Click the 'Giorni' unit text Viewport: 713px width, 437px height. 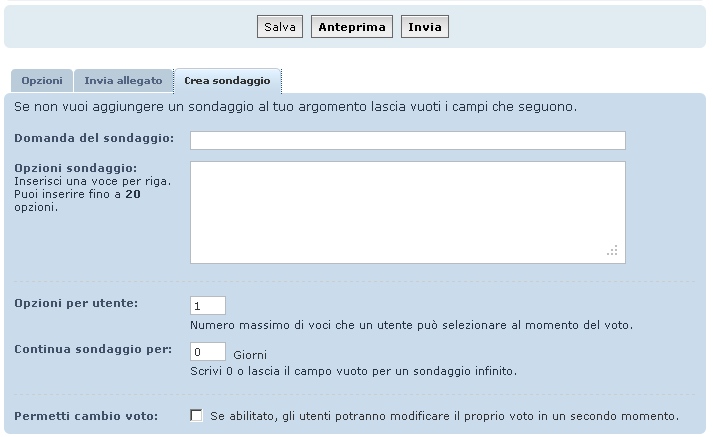249,354
